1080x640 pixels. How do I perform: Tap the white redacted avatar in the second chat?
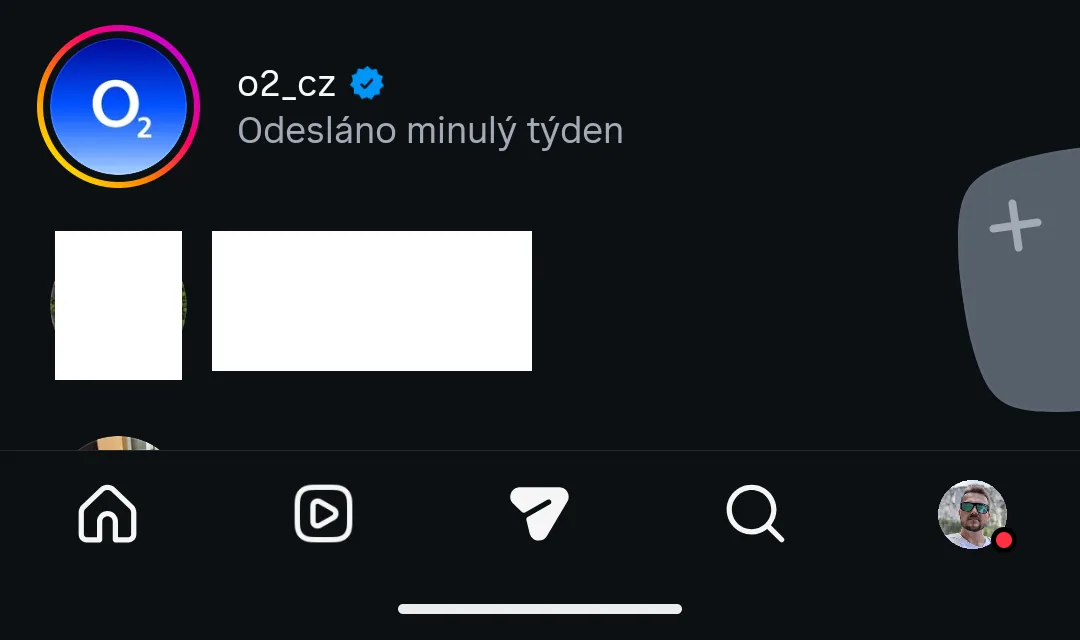pos(118,305)
